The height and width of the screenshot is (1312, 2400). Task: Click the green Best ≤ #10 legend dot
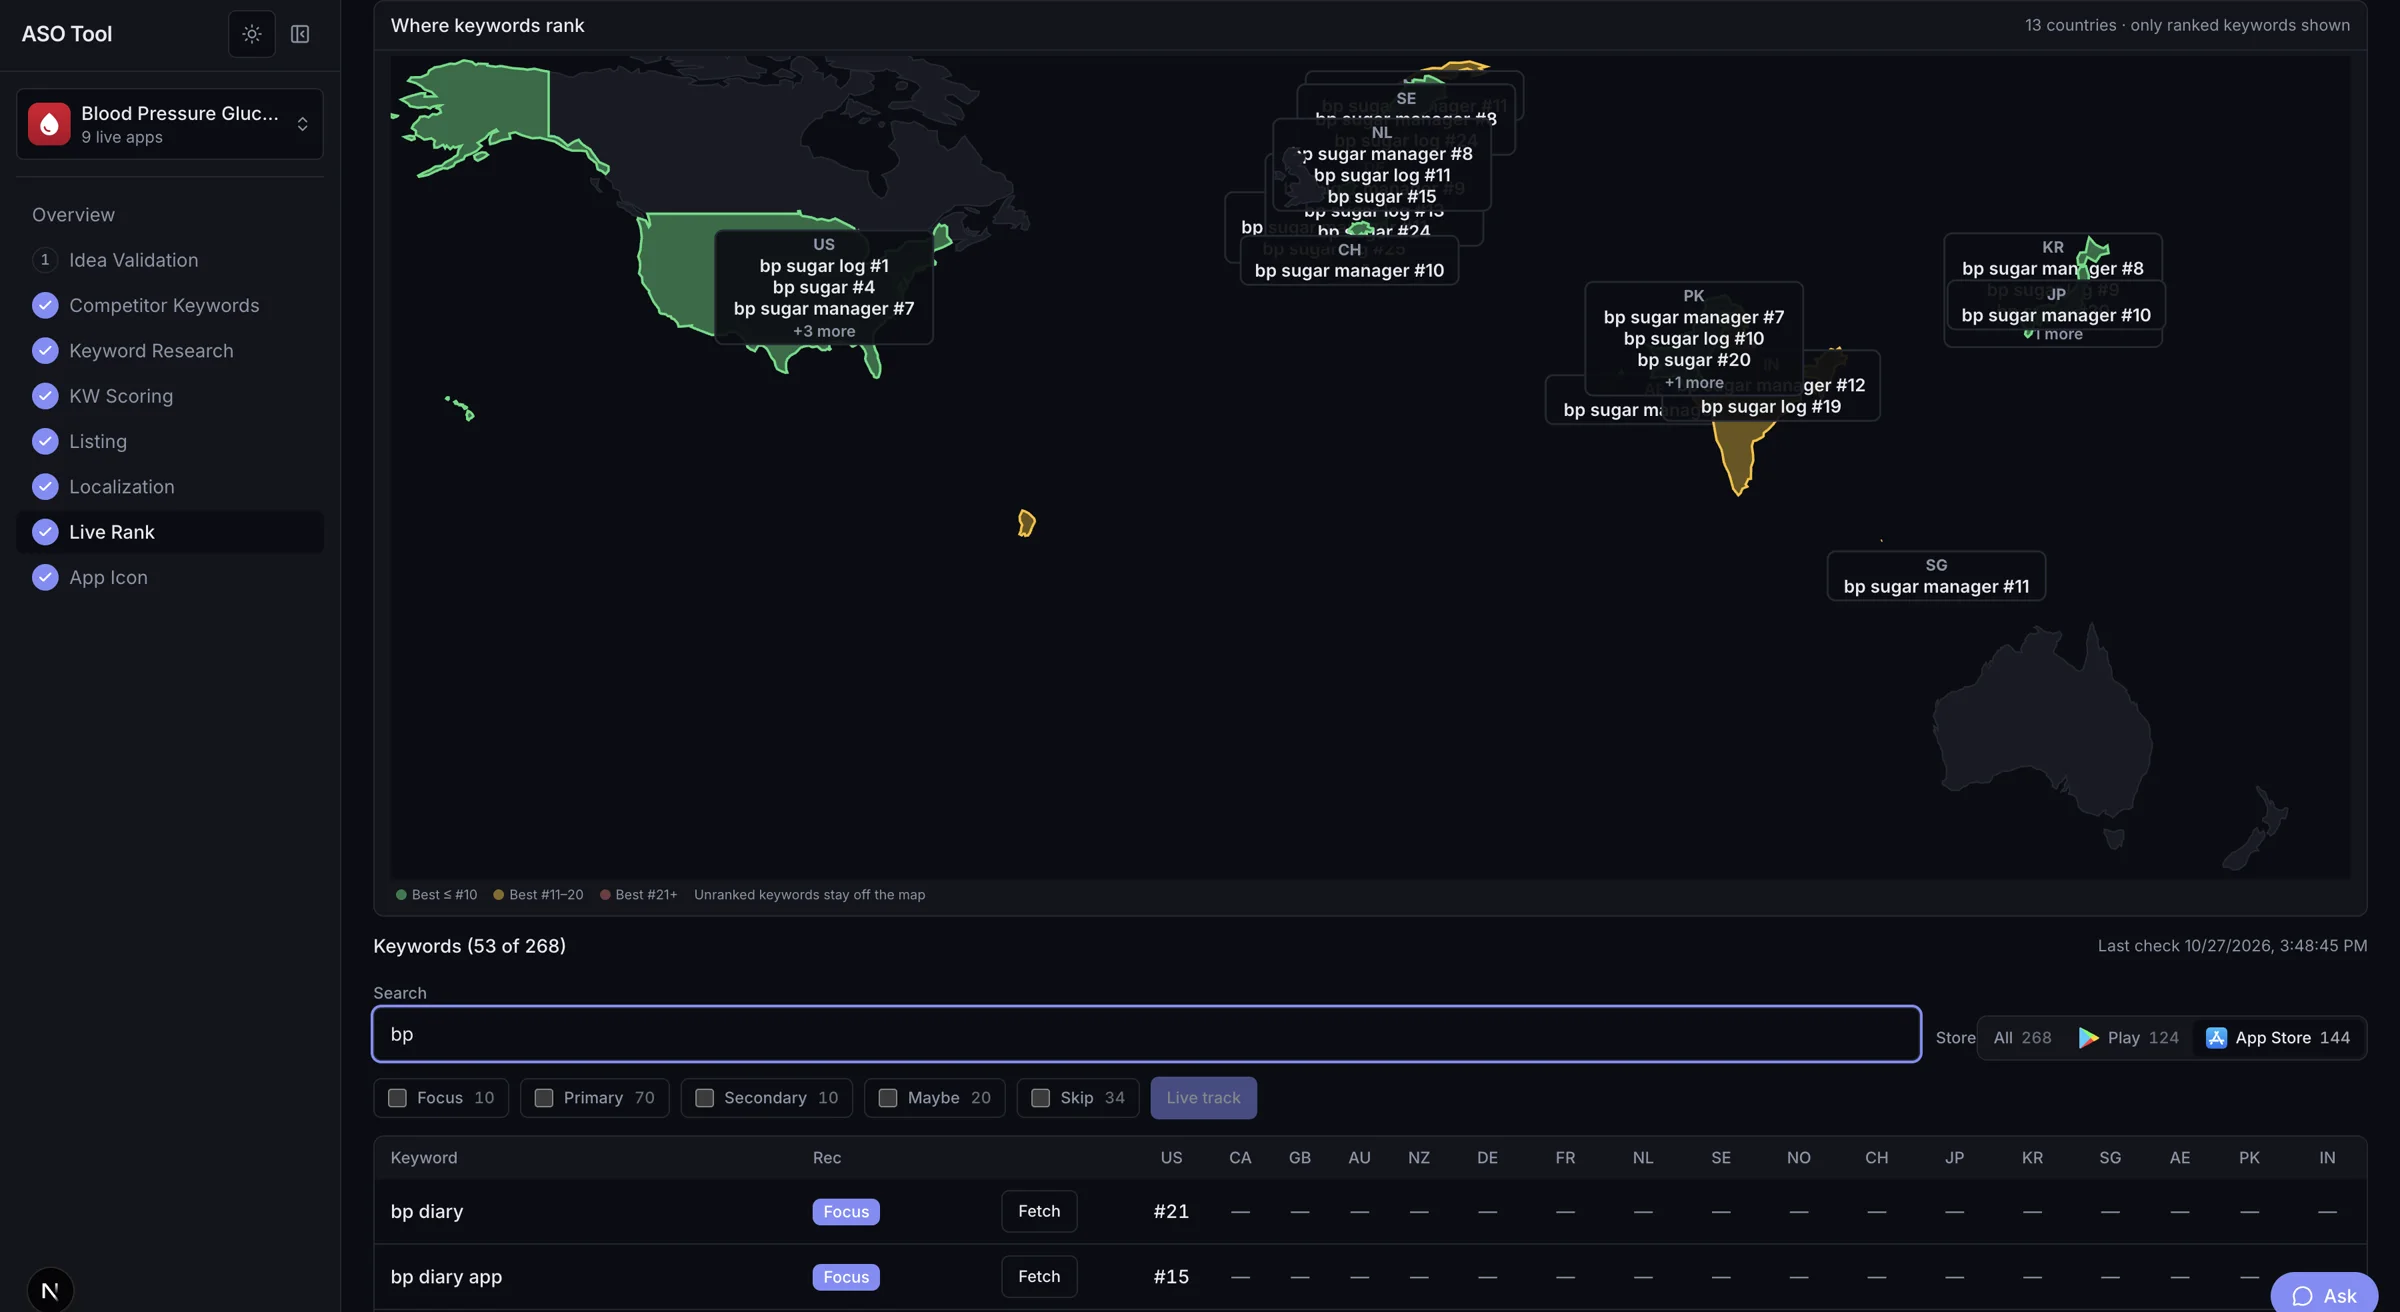coord(401,895)
